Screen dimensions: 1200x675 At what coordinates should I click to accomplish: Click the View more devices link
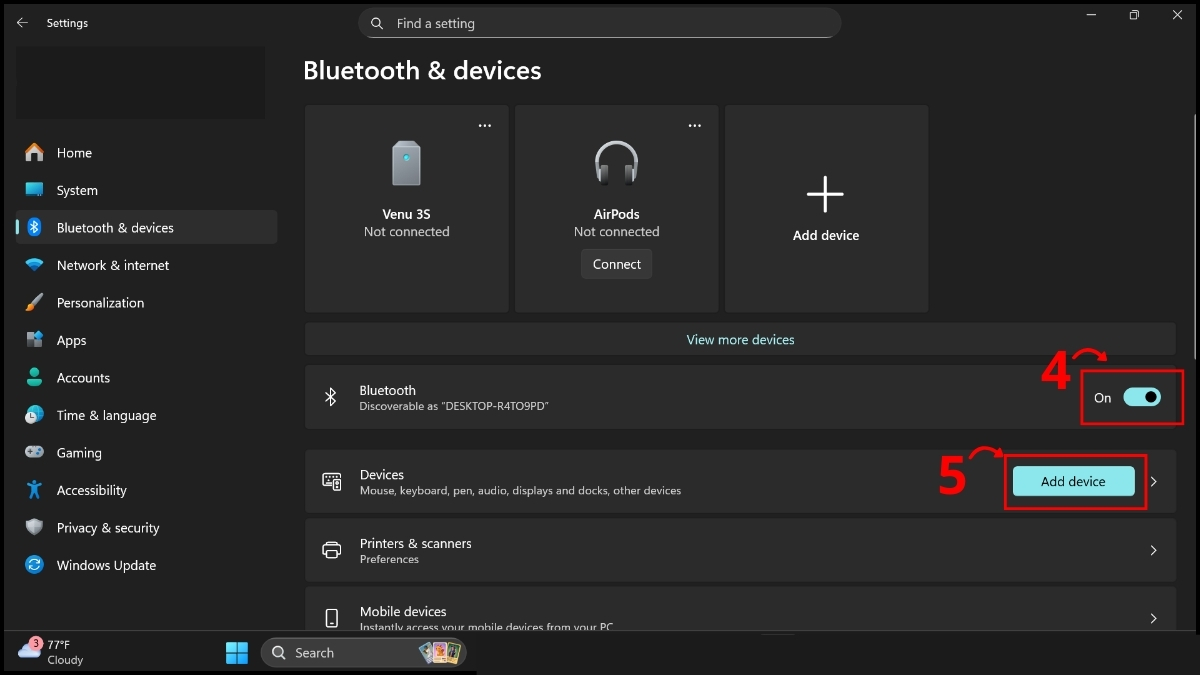click(740, 340)
